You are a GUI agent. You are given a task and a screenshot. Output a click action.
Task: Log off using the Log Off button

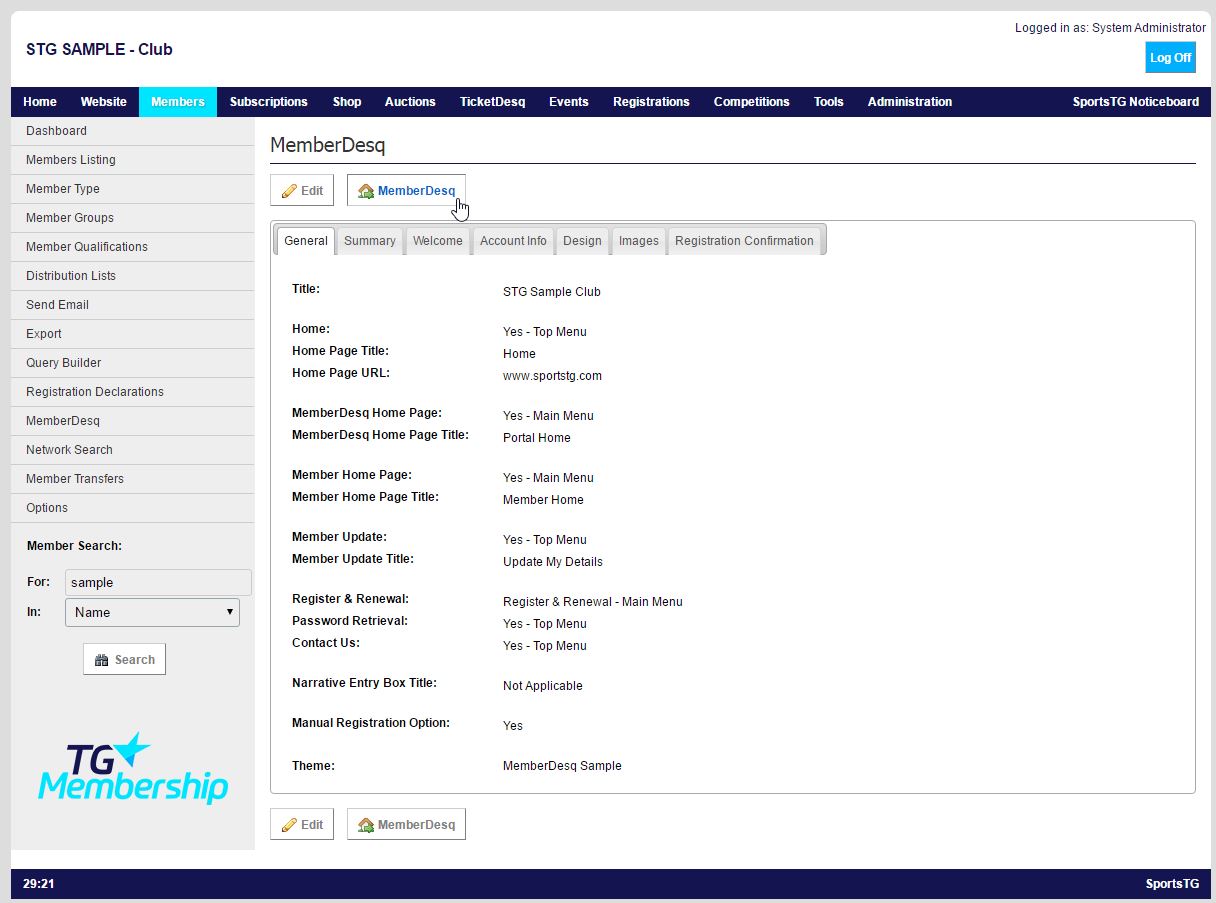(x=1170, y=57)
